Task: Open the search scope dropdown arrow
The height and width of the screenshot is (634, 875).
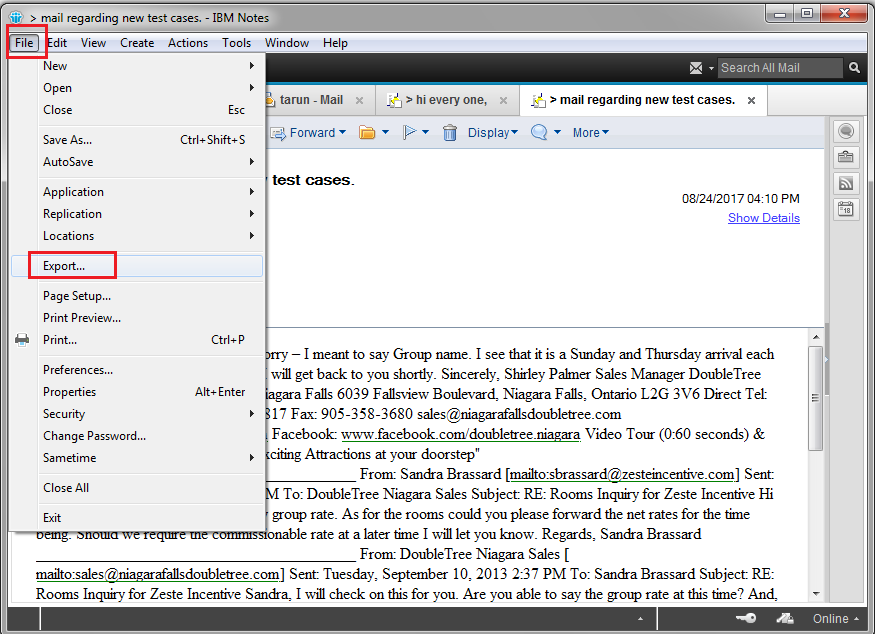Action: tap(711, 69)
